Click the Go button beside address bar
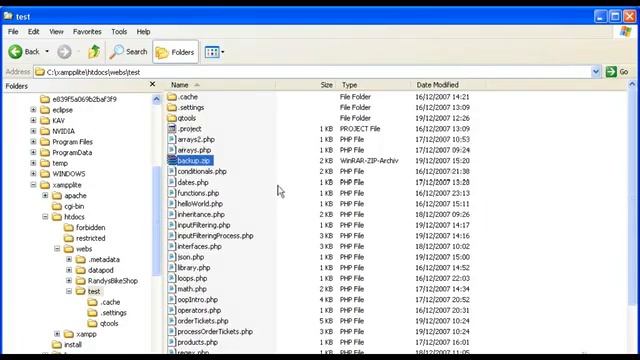 tap(617, 72)
